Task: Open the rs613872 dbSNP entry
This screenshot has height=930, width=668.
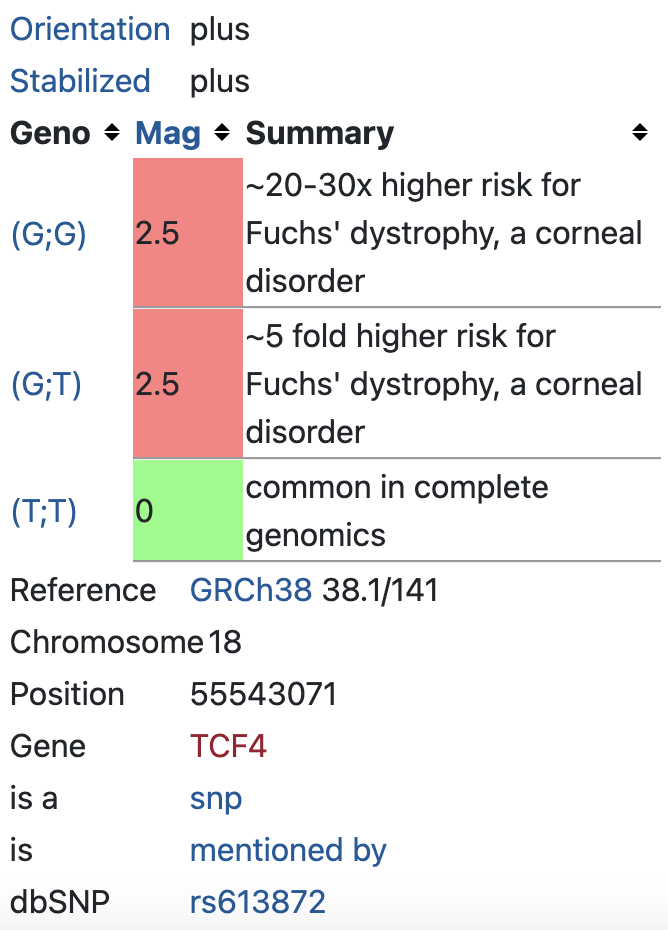Action: point(257,901)
